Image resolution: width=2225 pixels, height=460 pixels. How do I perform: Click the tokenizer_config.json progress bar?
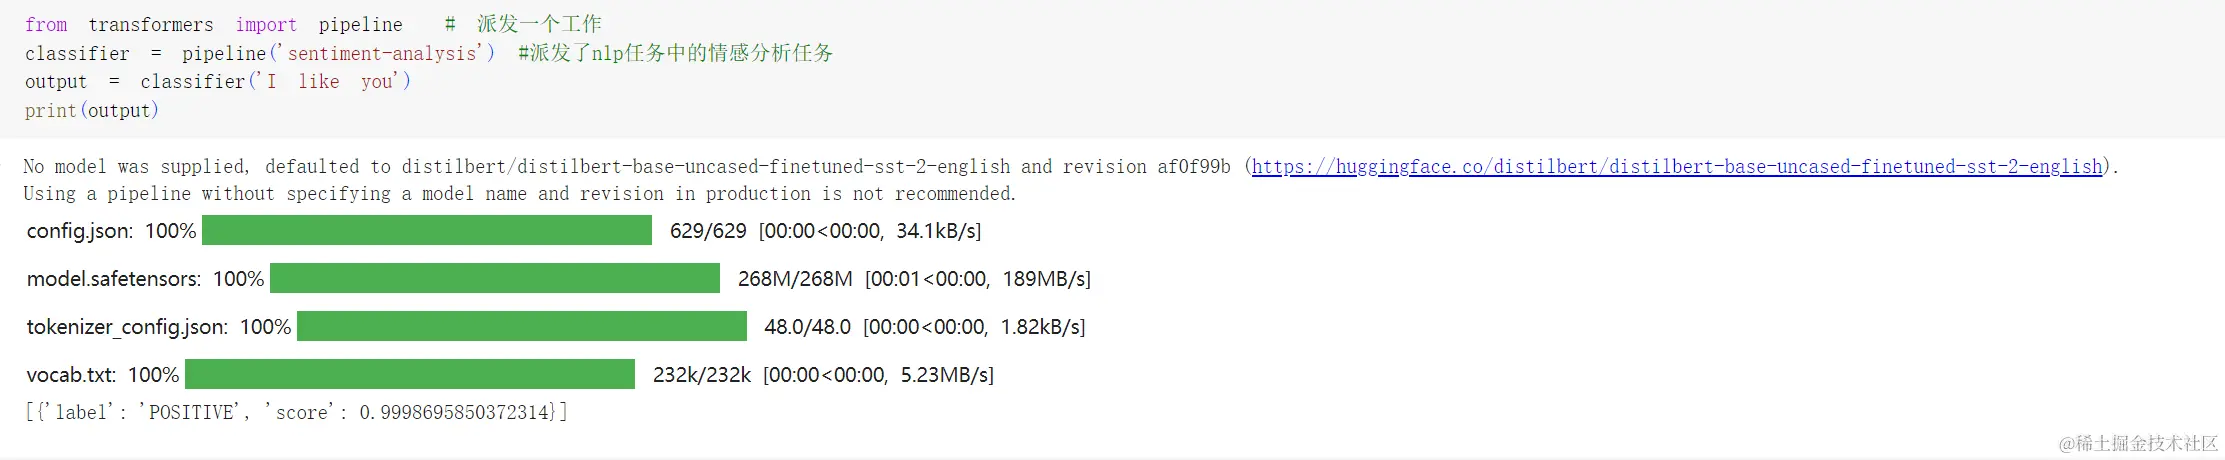click(x=521, y=327)
